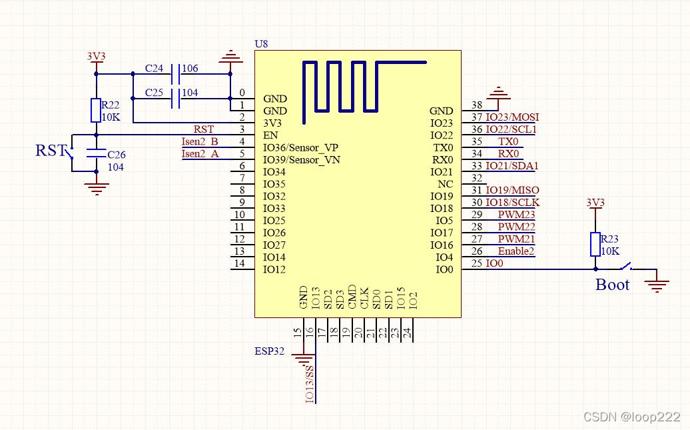Select the IO5 pin name
Screen dimensions: 690x430
[444, 221]
